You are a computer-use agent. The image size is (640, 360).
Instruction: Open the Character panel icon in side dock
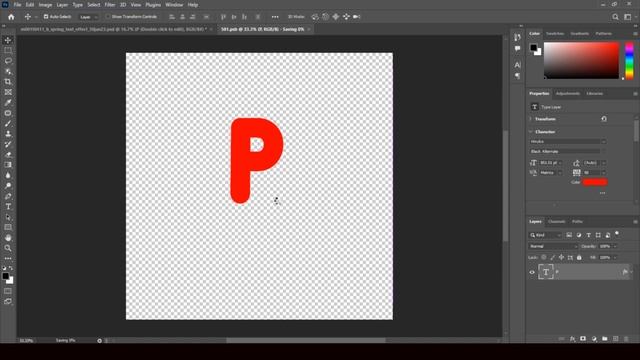[518, 65]
